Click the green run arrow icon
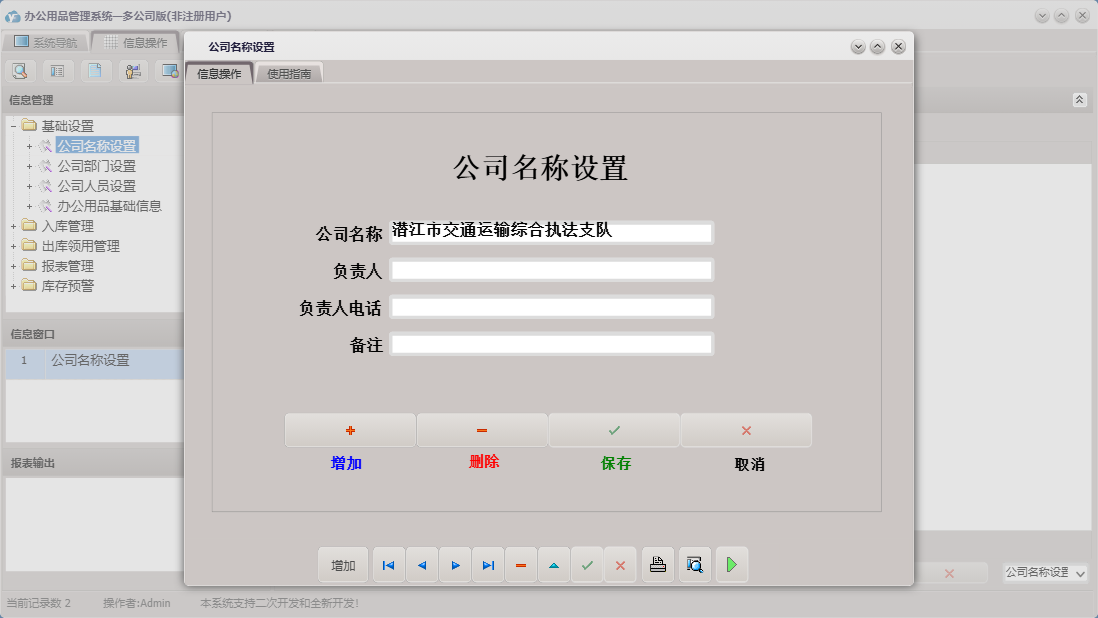 tap(731, 564)
